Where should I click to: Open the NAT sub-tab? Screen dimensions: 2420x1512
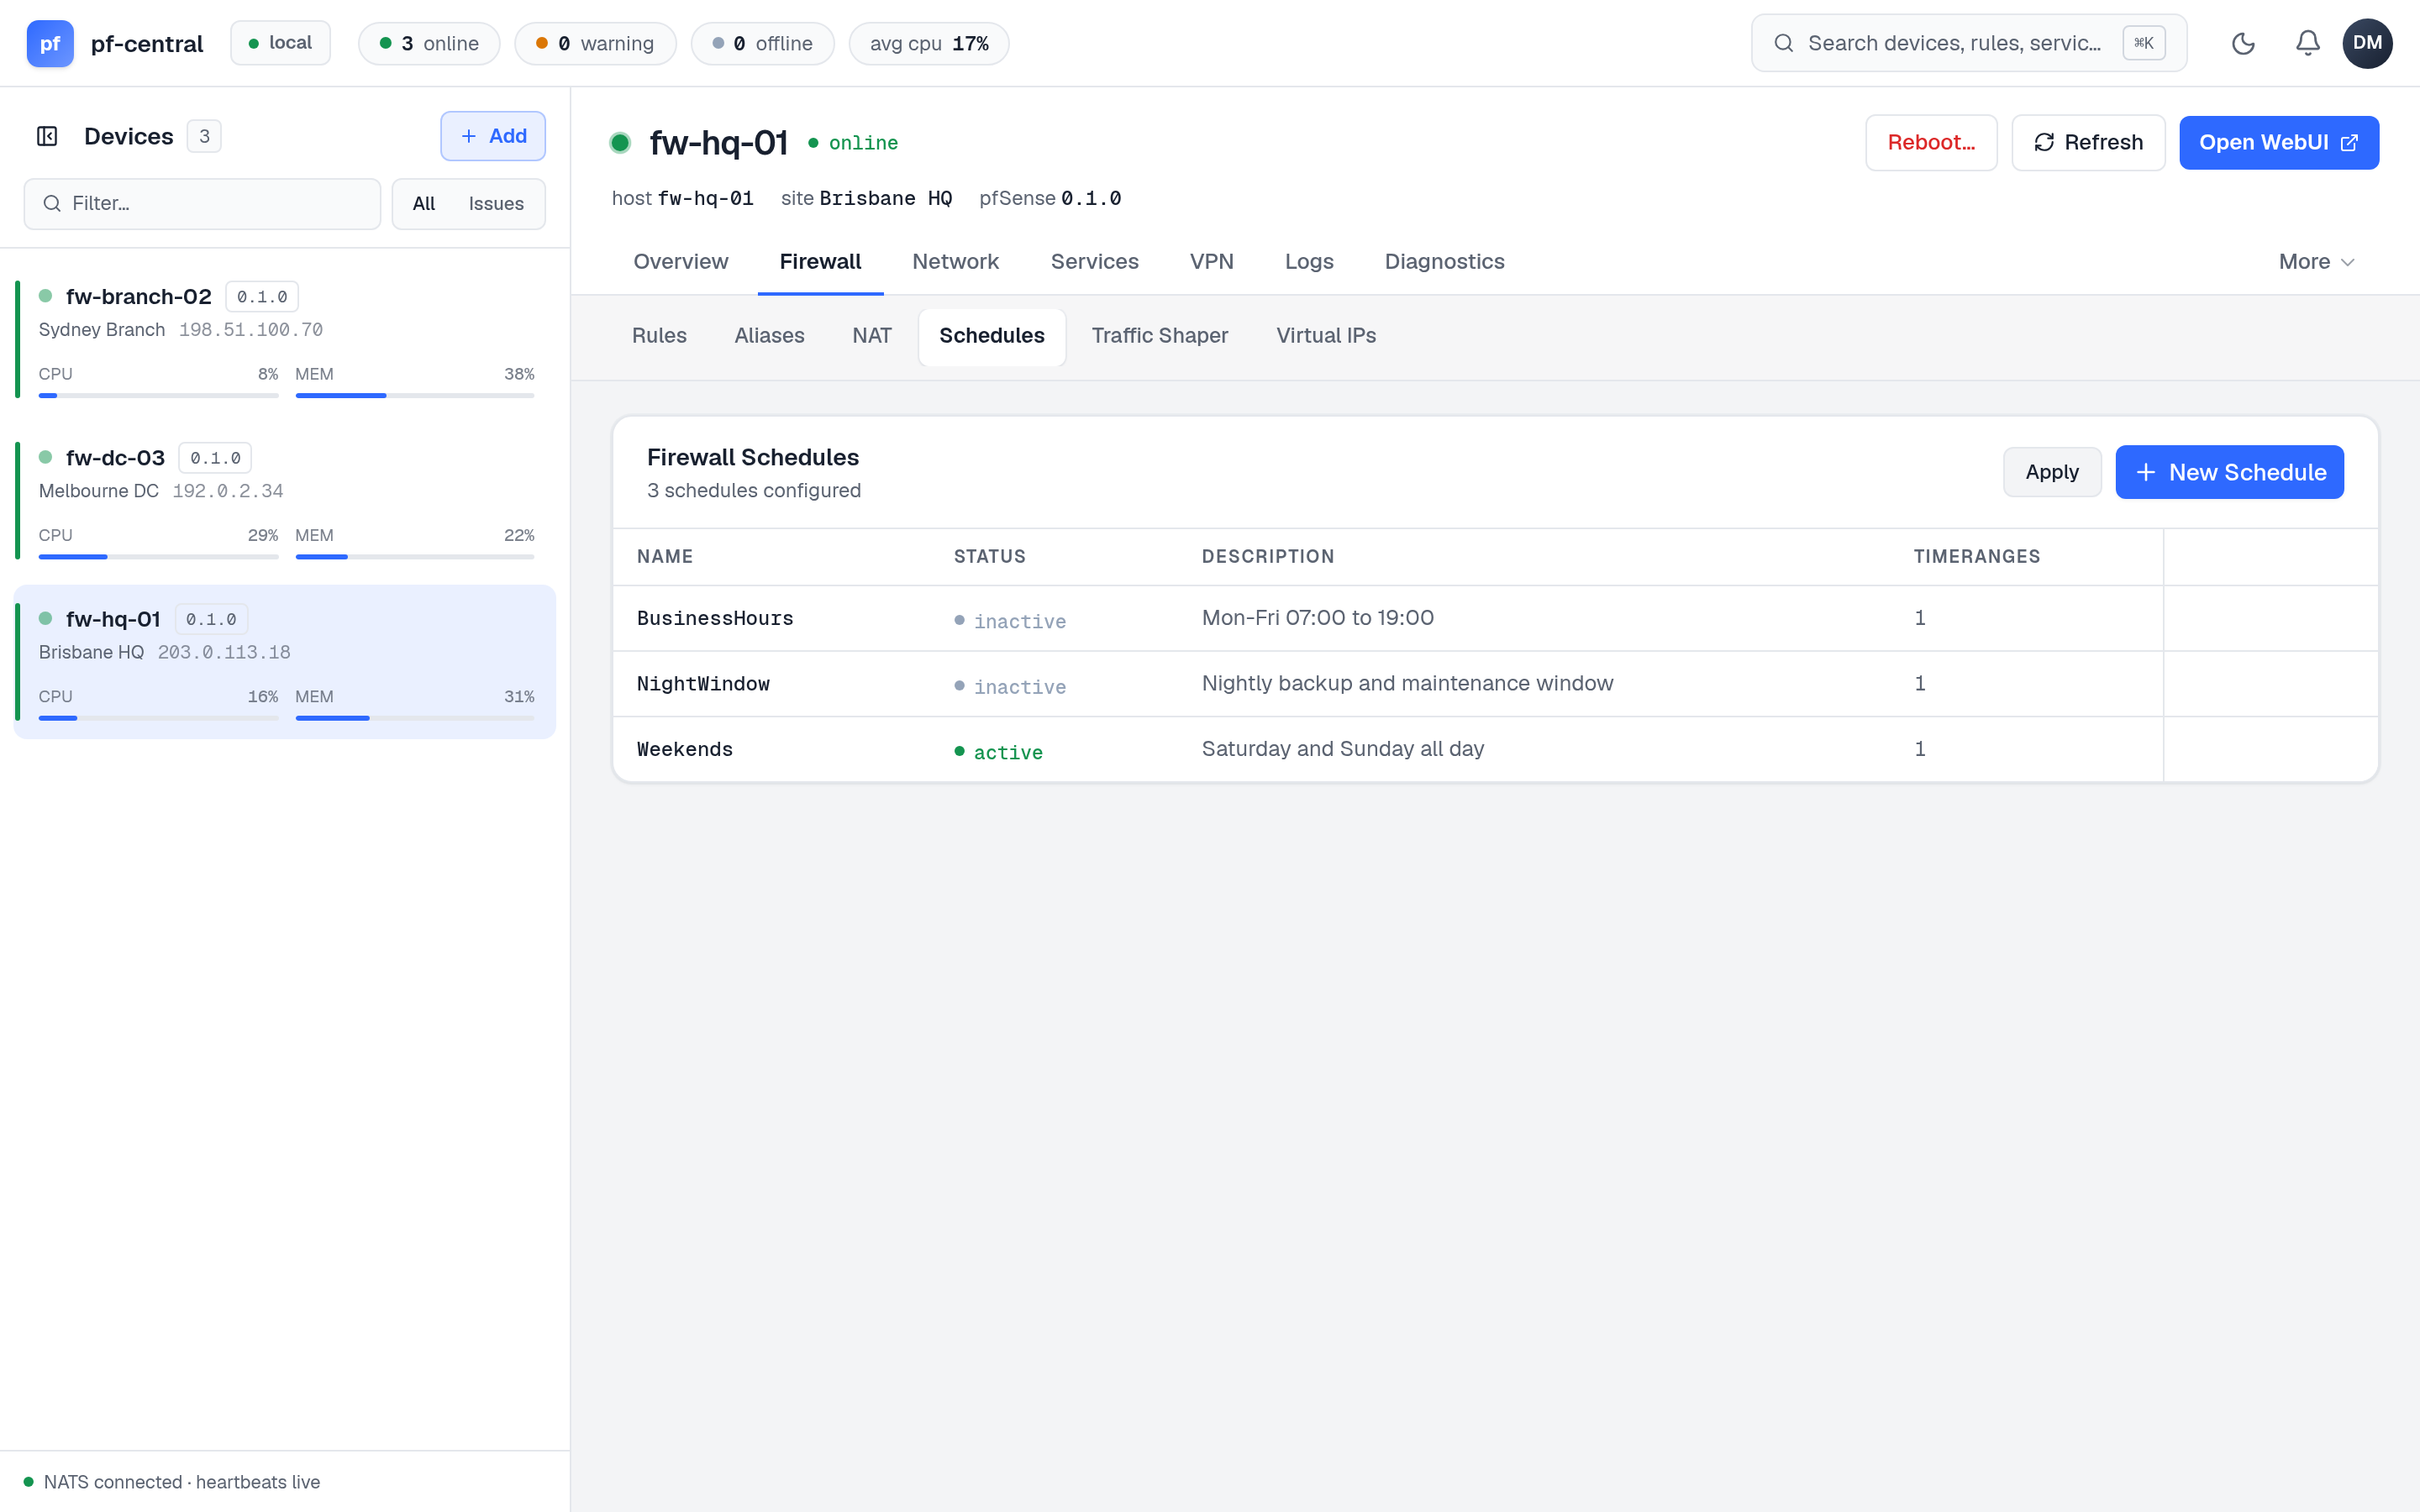point(871,336)
